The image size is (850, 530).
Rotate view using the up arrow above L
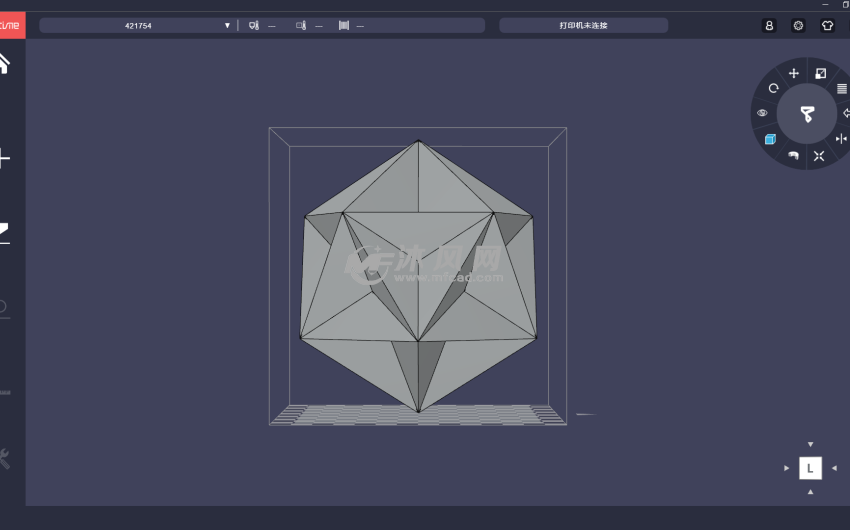click(810, 444)
